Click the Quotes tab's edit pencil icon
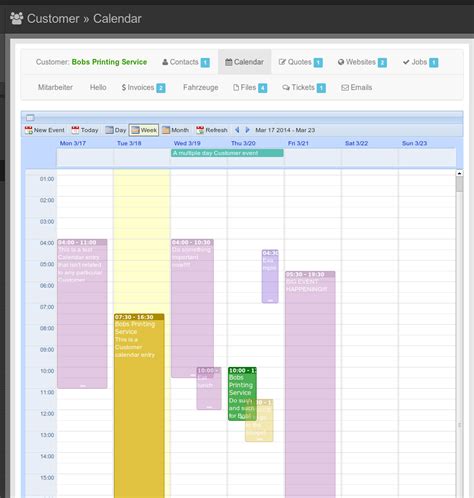The height and width of the screenshot is (498, 474). [282, 62]
